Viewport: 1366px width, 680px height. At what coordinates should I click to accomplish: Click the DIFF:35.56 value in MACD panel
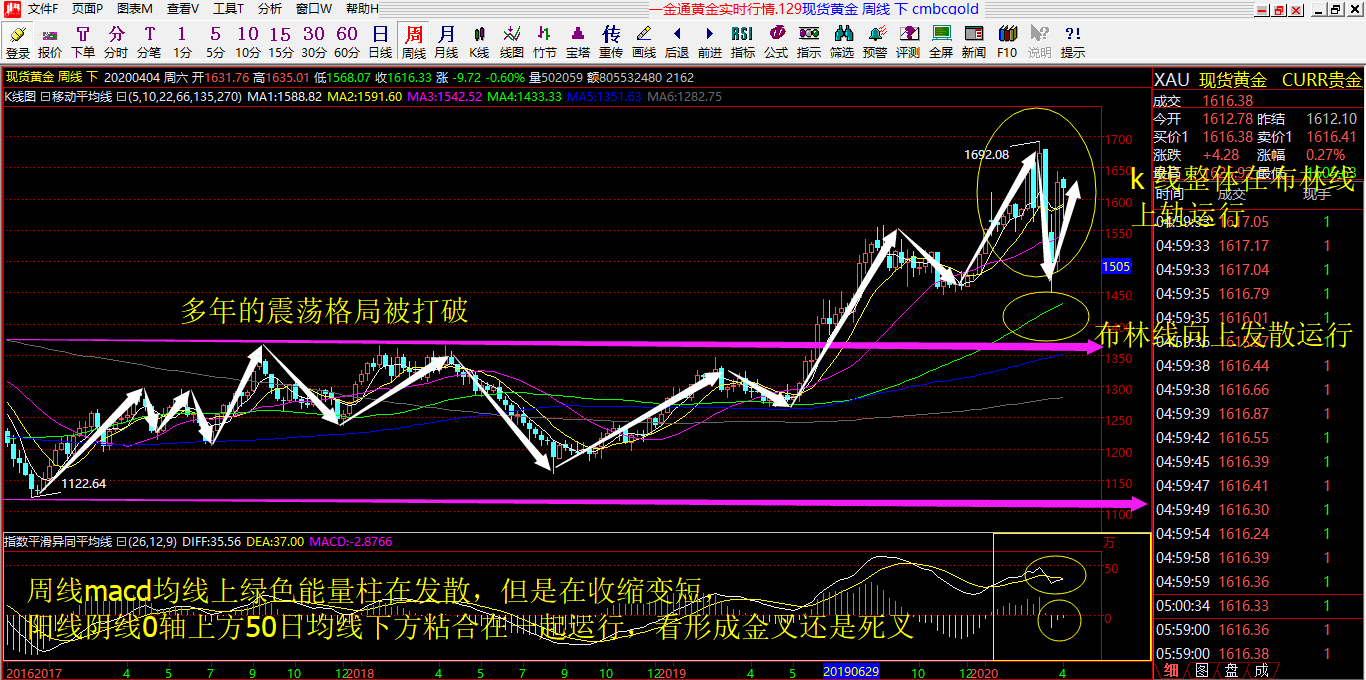click(x=212, y=541)
